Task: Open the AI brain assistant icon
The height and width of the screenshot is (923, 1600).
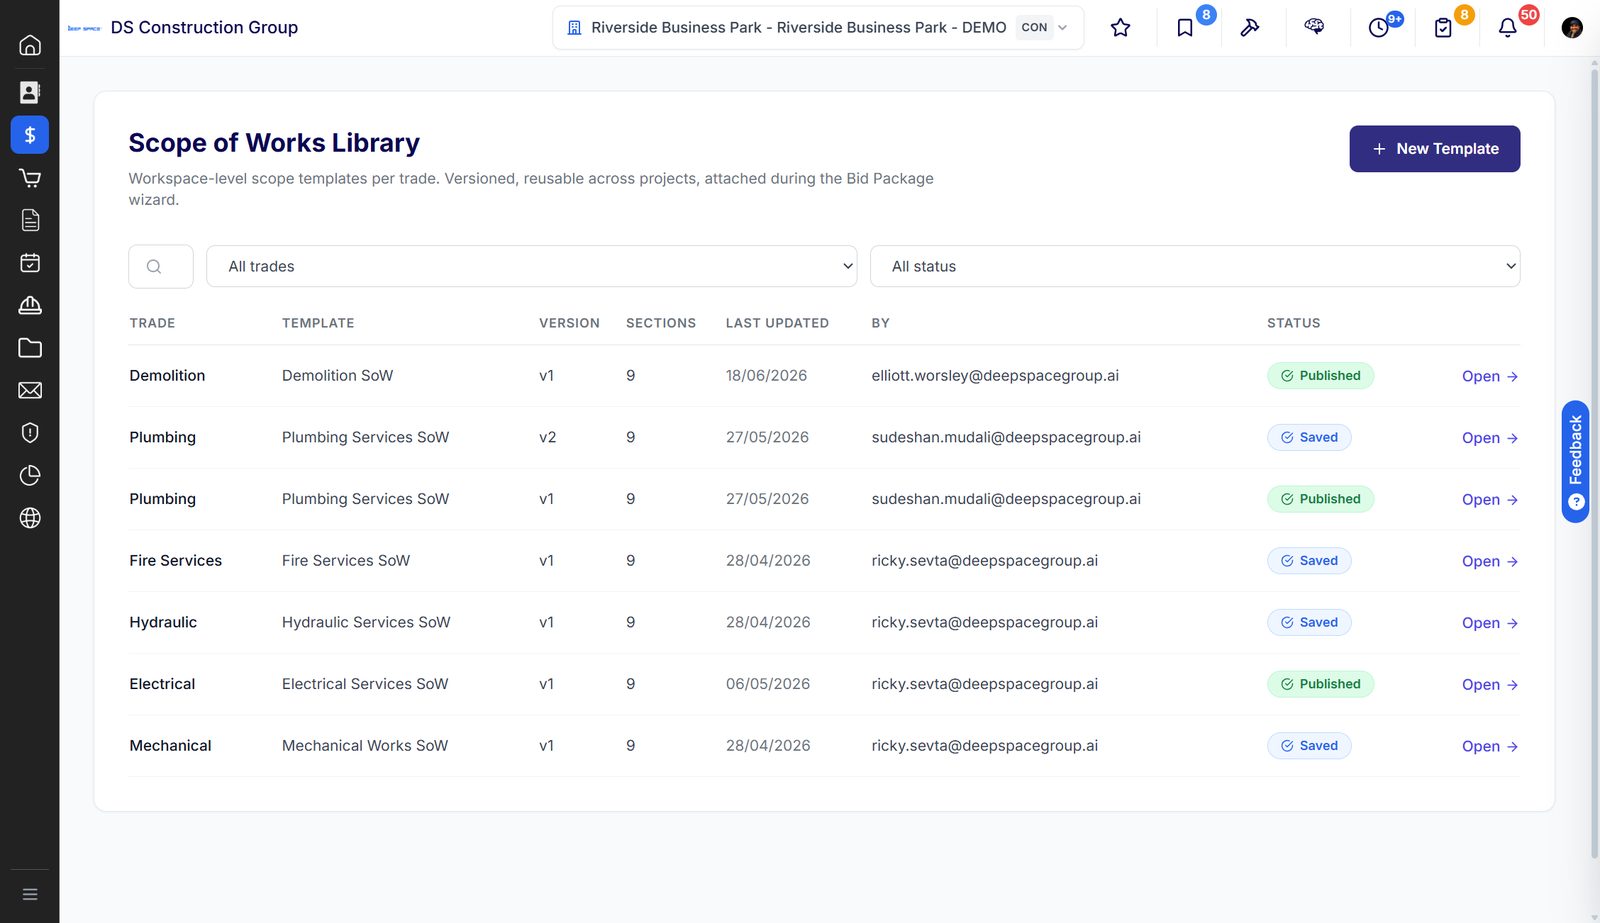Action: coord(1314,28)
